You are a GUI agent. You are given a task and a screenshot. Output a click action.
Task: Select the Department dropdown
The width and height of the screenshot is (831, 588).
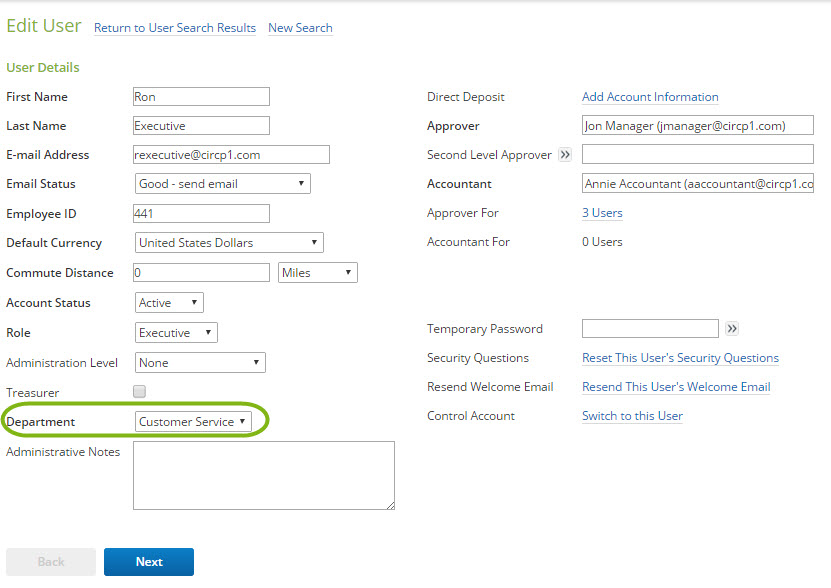[x=193, y=422]
